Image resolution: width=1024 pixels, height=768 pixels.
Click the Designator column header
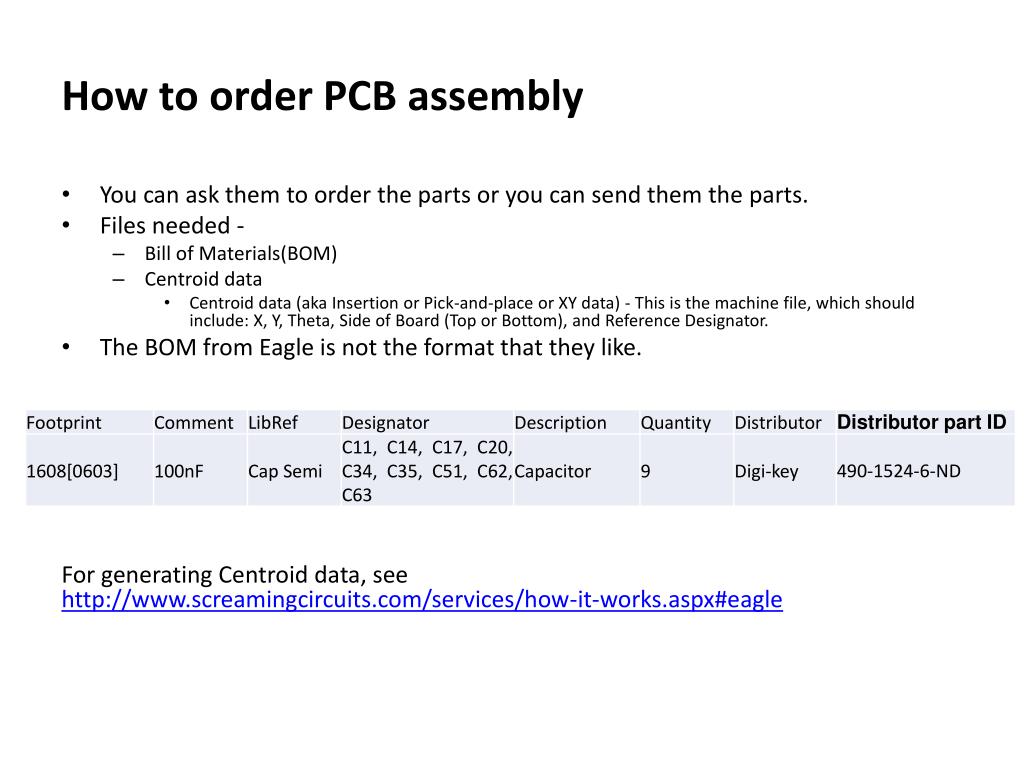tap(385, 423)
